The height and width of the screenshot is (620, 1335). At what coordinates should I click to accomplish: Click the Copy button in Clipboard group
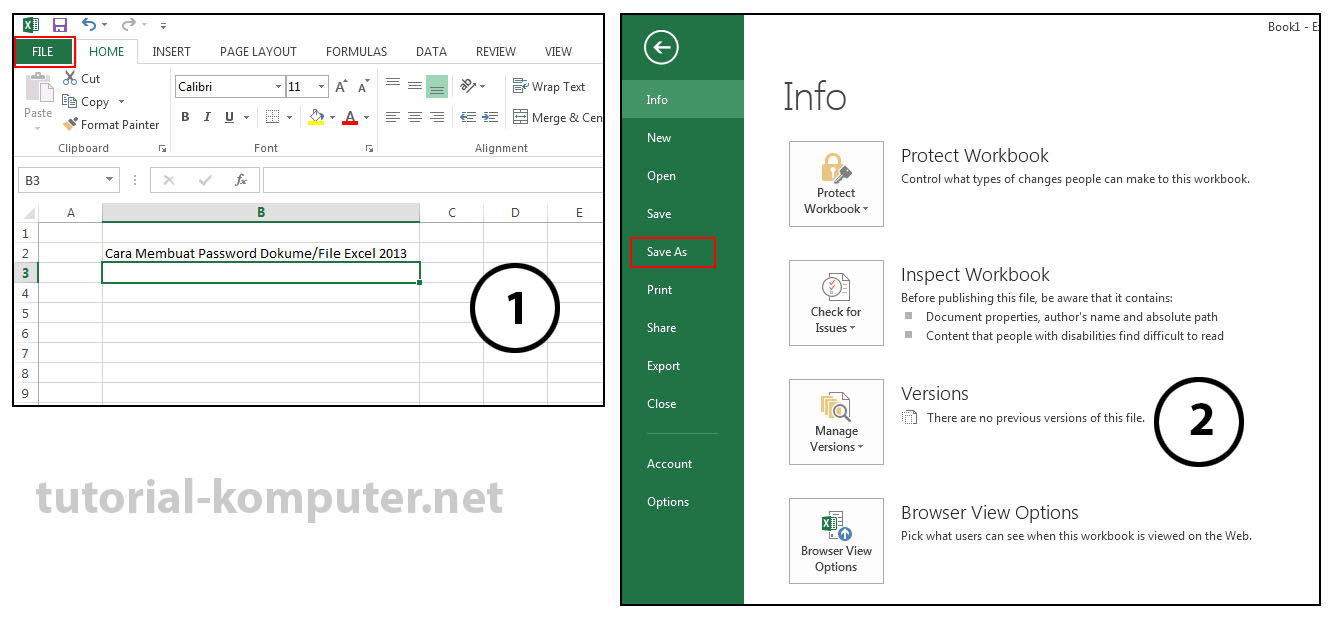86,102
